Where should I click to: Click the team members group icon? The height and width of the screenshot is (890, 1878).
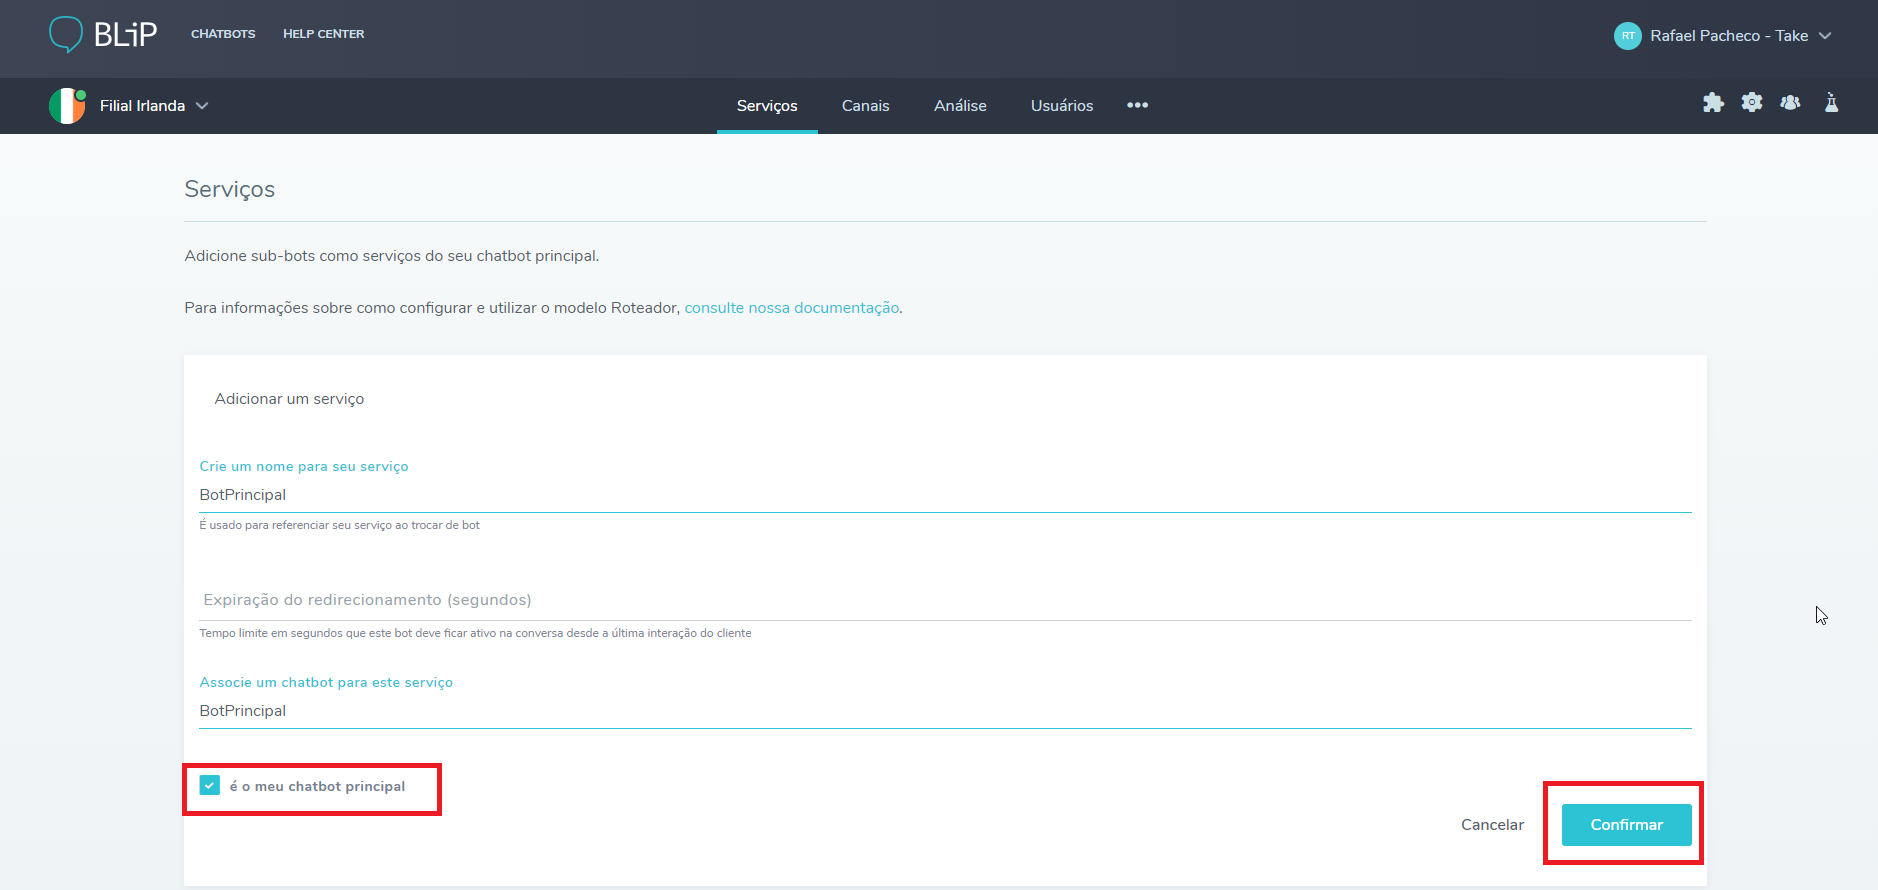(1790, 103)
